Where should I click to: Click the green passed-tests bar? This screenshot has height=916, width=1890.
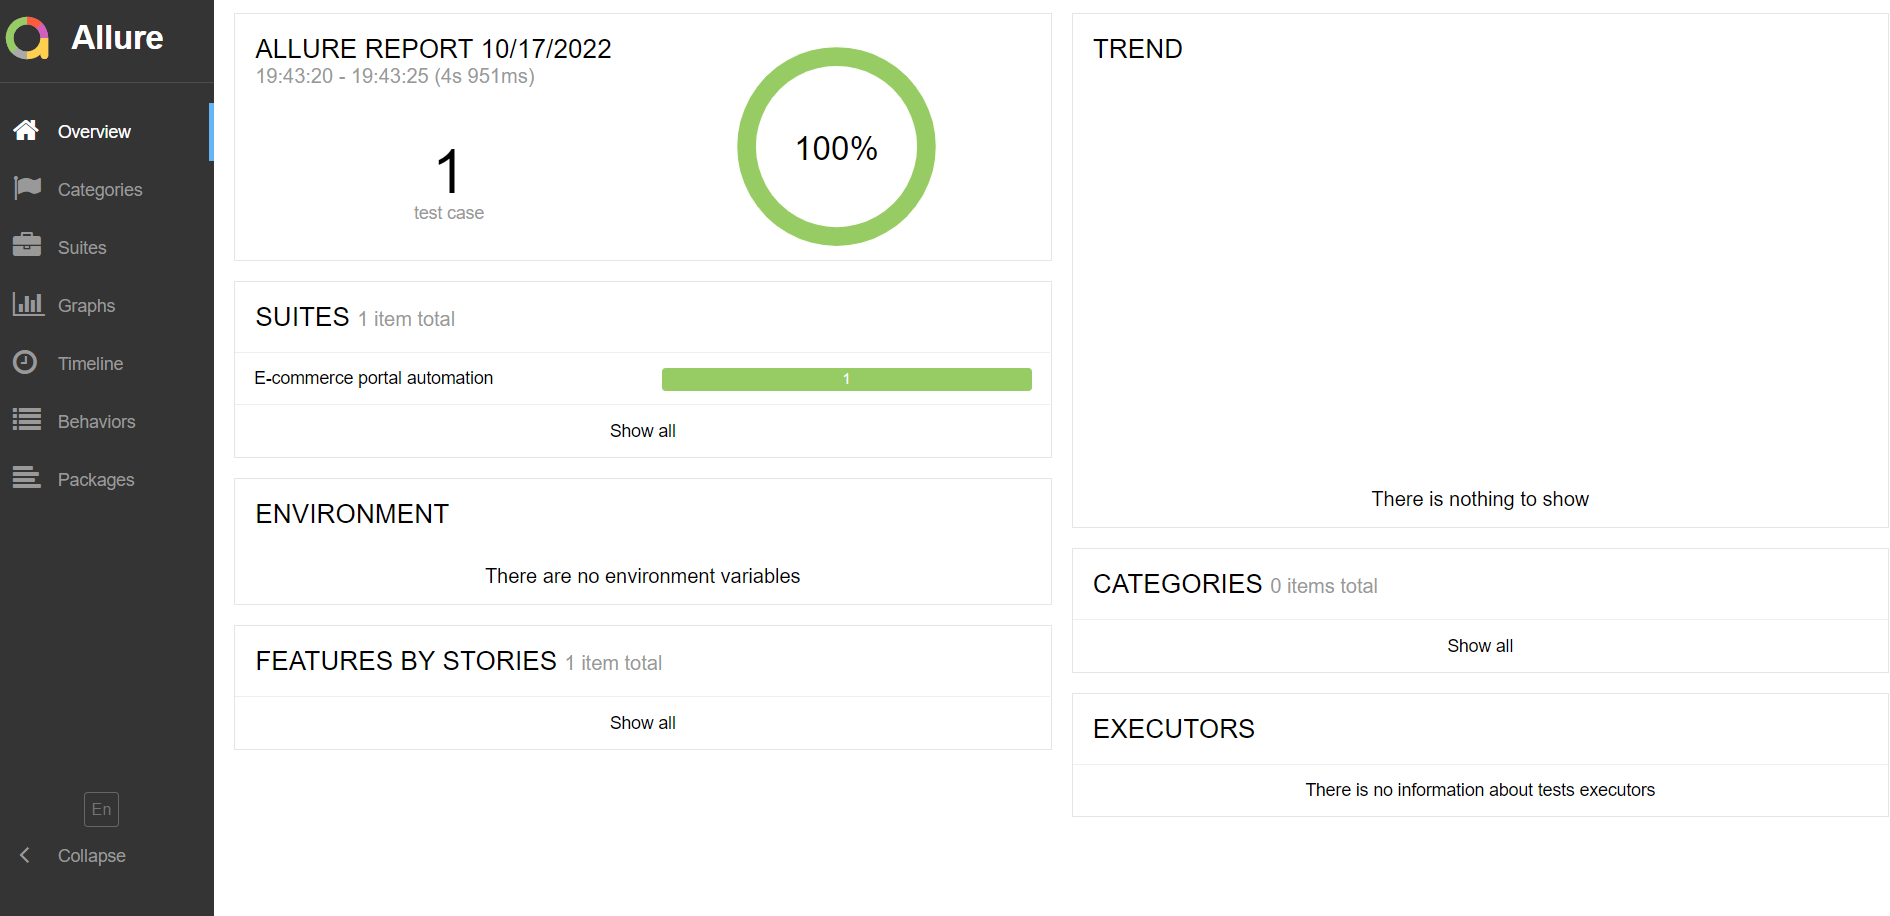point(846,378)
